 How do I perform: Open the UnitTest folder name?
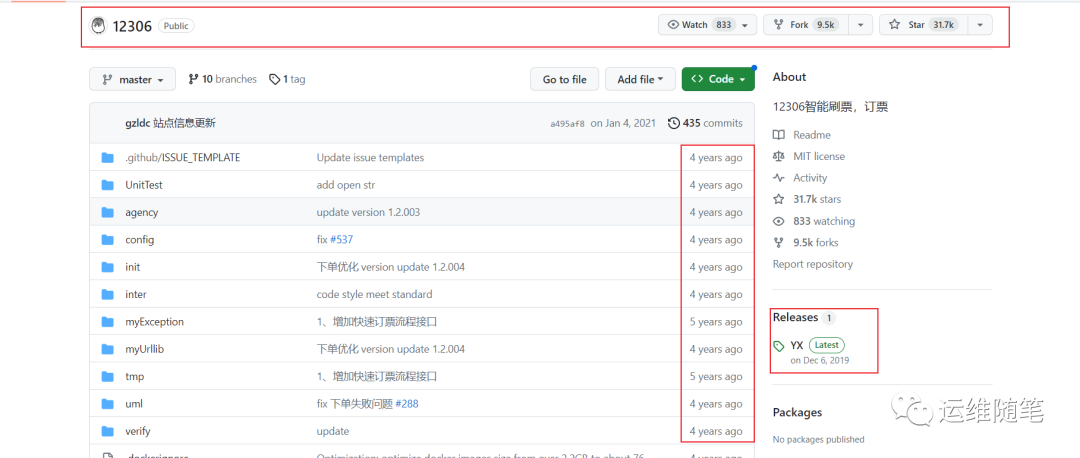point(144,185)
